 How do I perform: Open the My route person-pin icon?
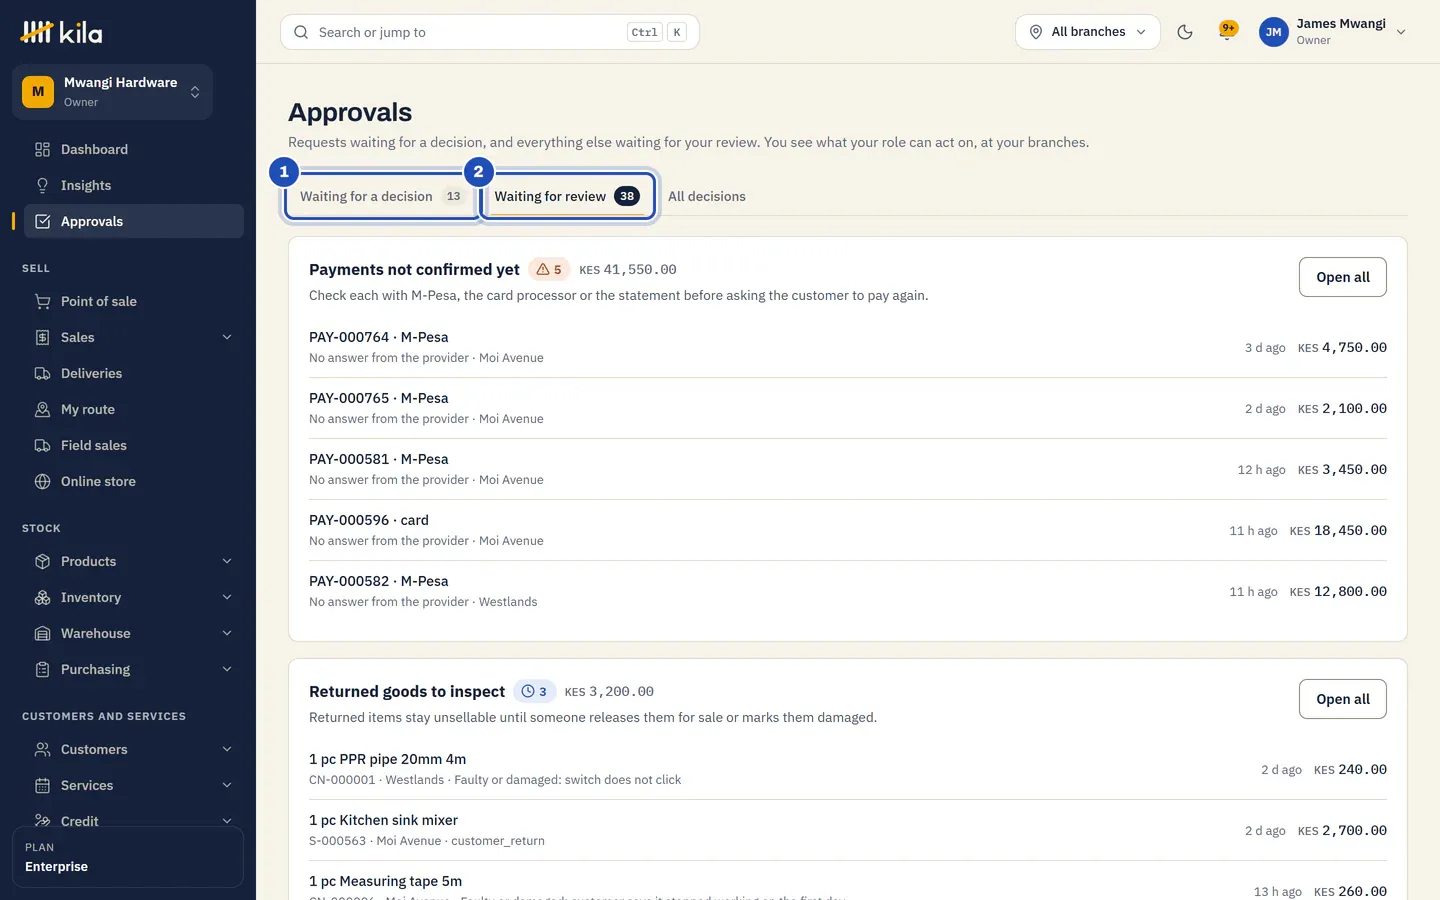point(42,410)
